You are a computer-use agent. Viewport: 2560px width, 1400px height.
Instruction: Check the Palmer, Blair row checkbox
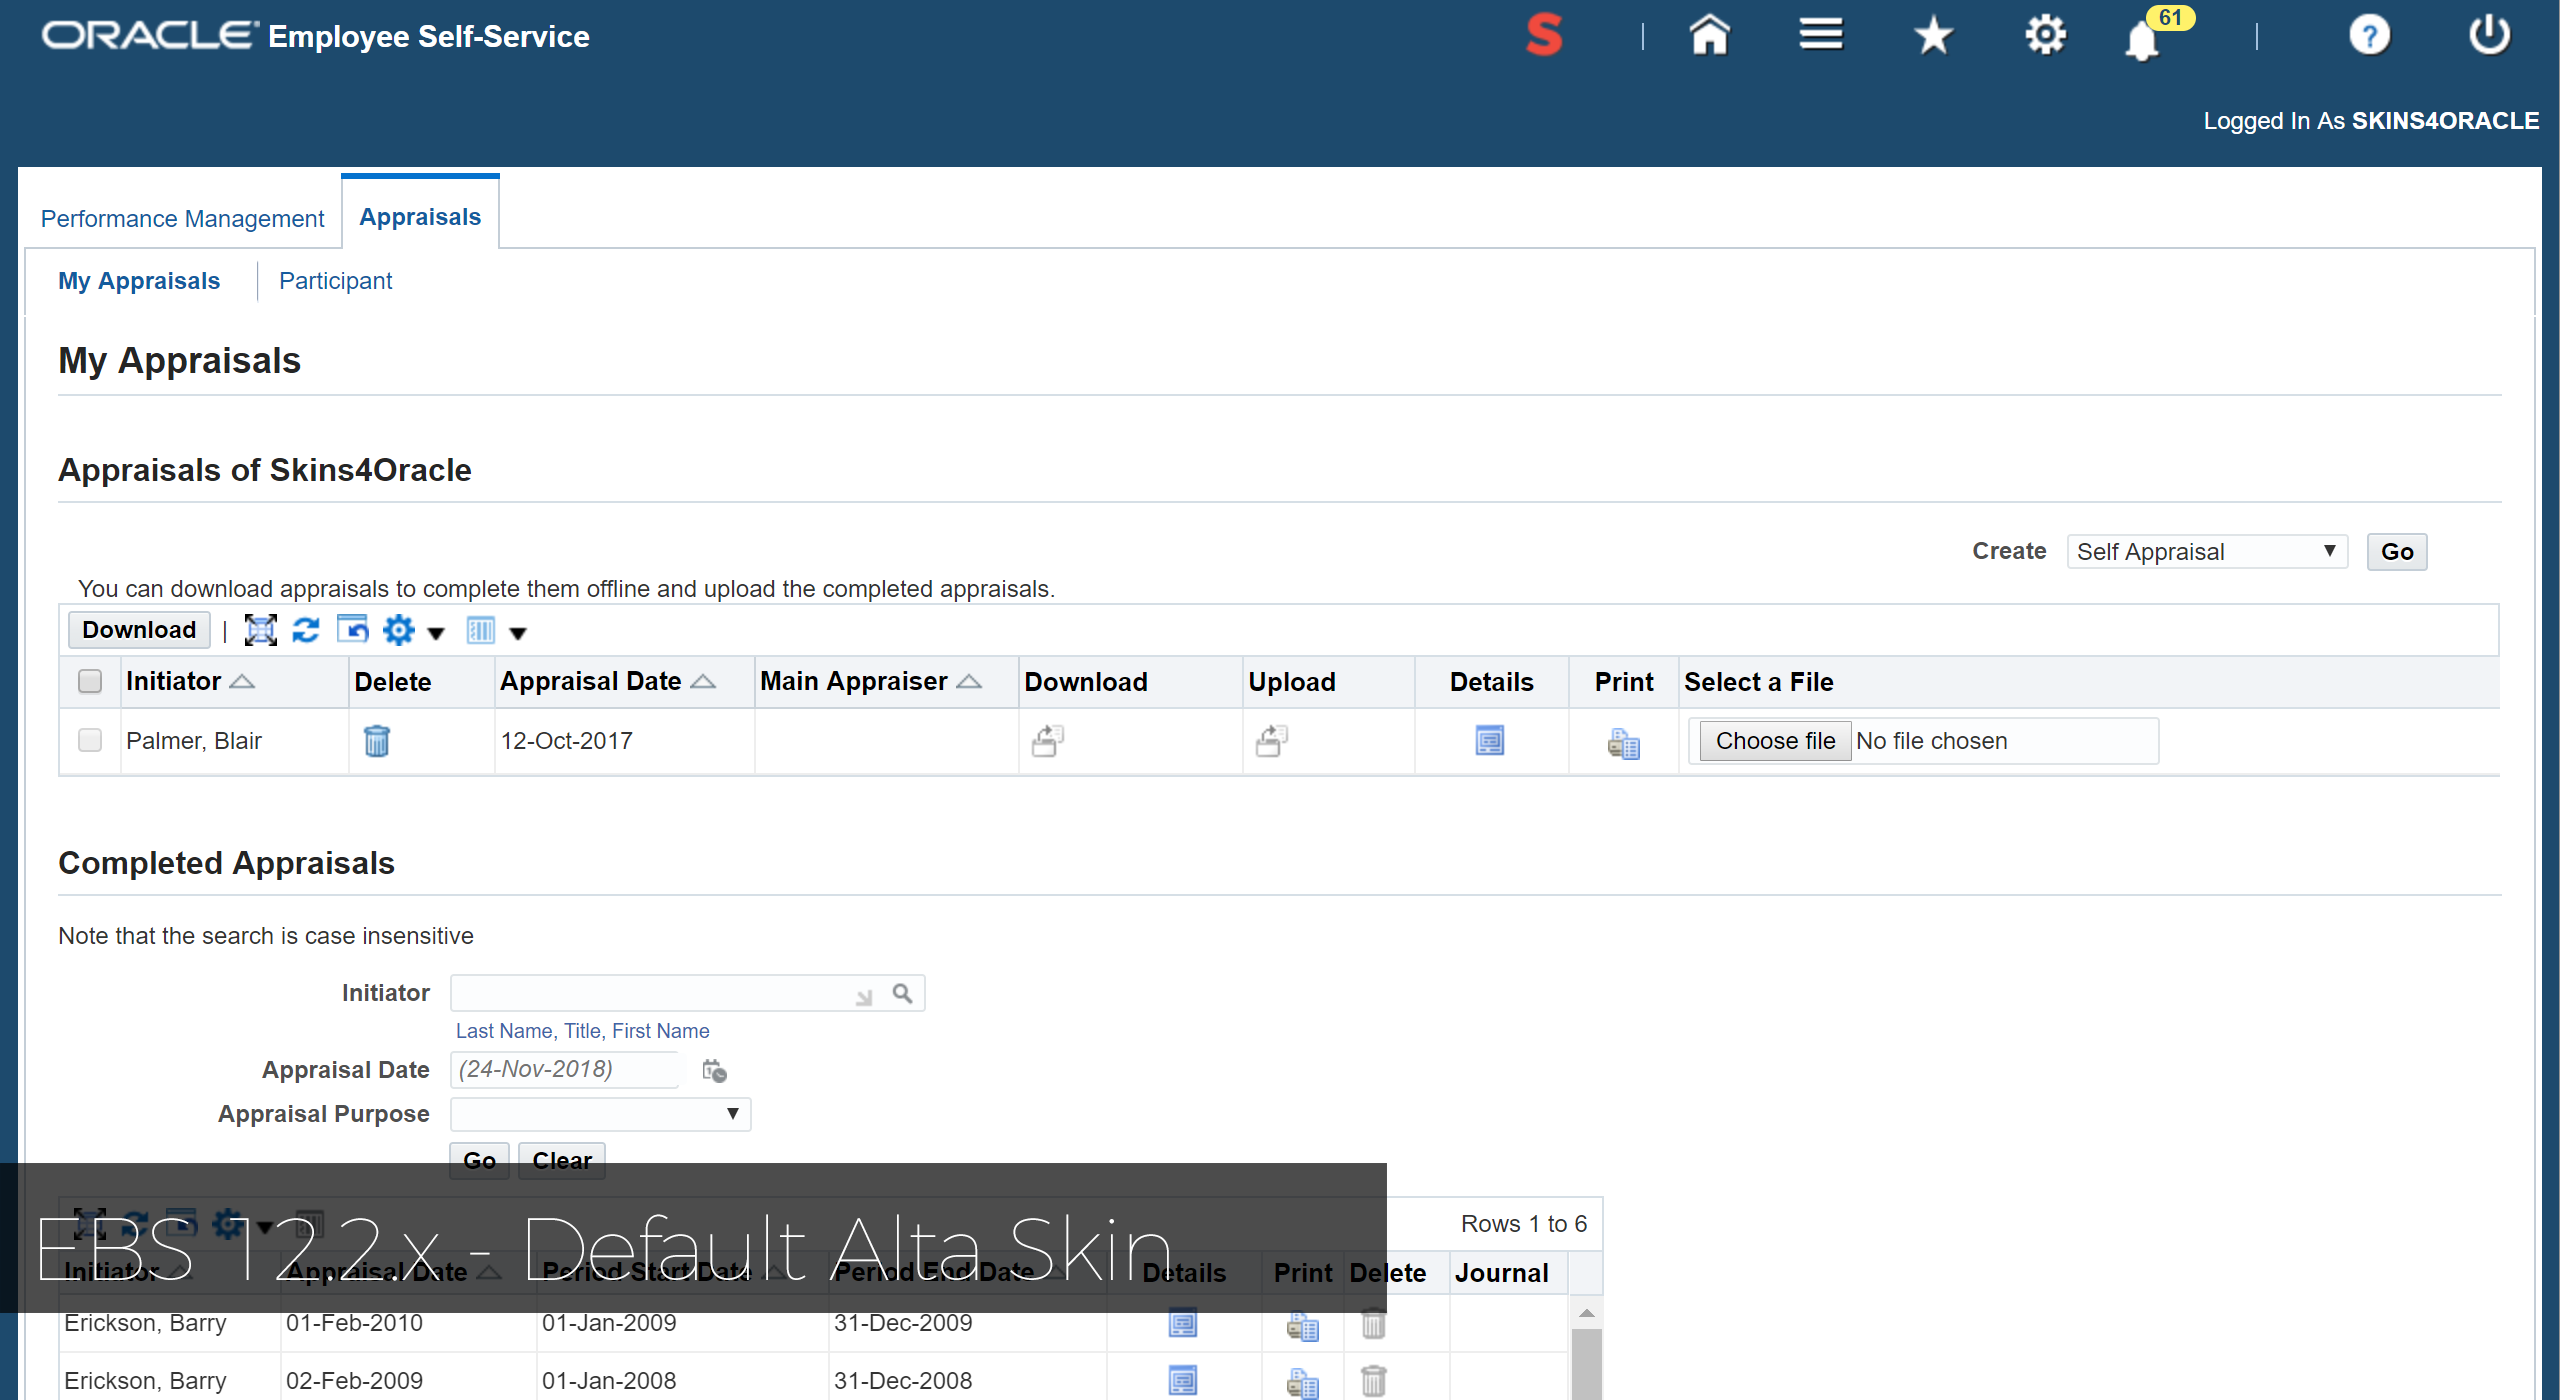90,740
